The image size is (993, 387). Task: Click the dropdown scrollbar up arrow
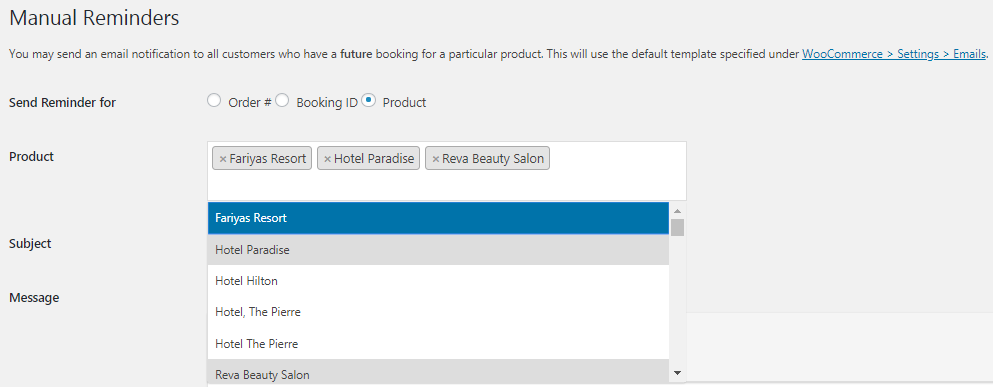point(677,210)
